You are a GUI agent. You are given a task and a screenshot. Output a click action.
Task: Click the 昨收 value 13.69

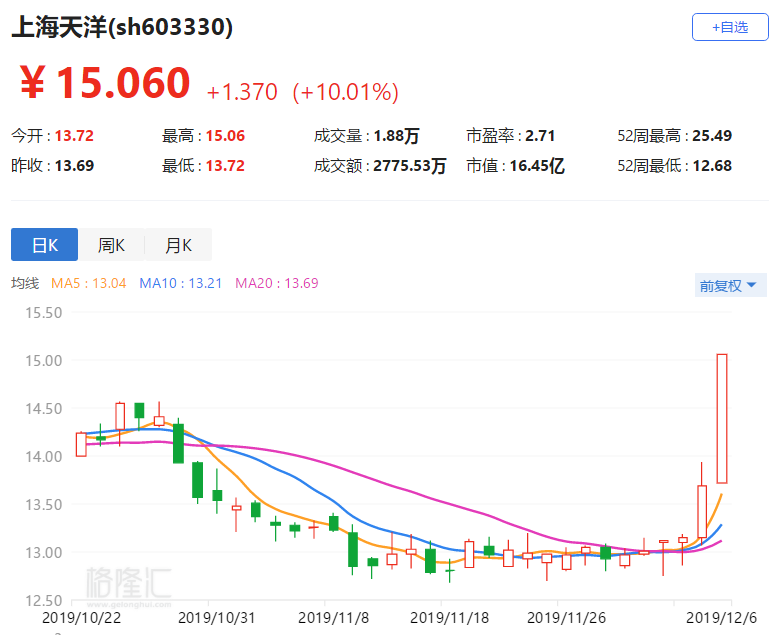pos(74,165)
